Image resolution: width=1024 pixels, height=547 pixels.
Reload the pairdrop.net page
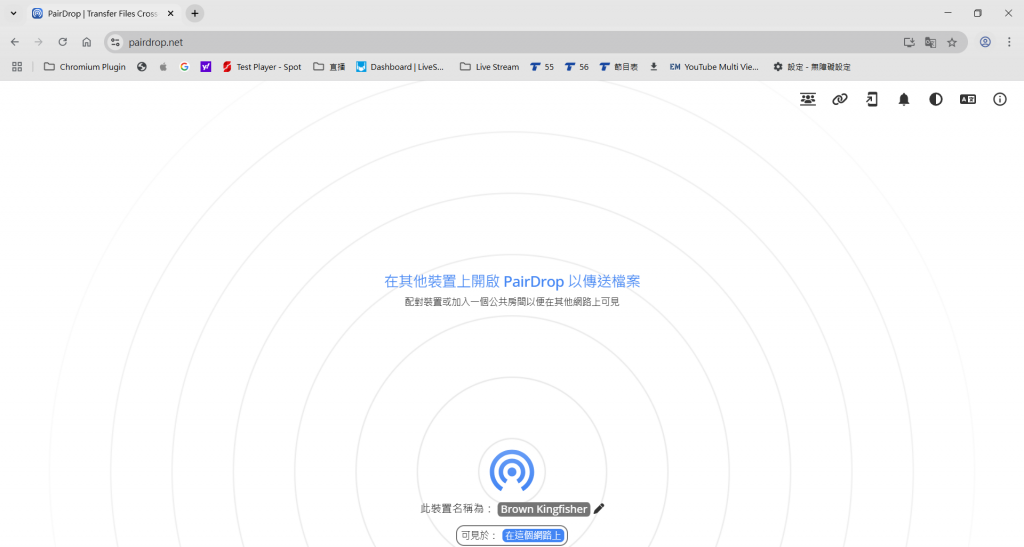(x=63, y=42)
